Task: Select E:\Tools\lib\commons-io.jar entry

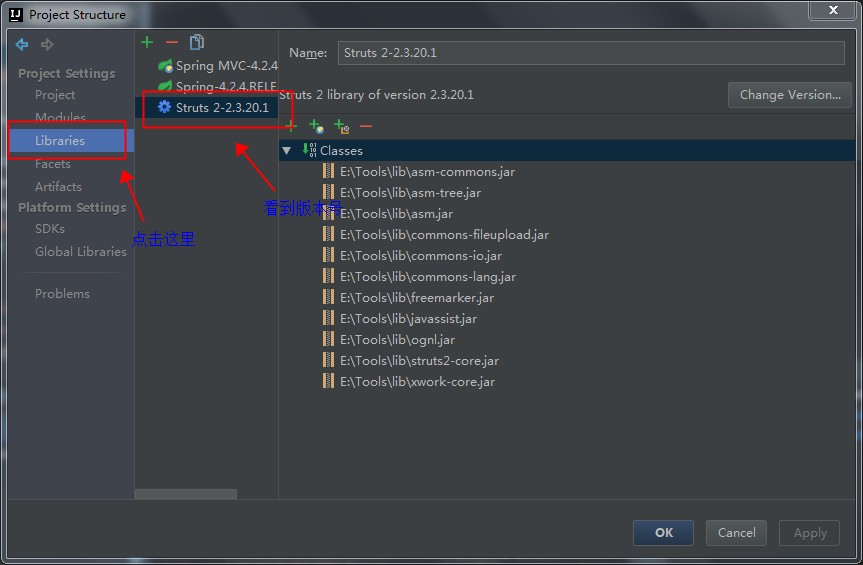Action: click(x=421, y=255)
